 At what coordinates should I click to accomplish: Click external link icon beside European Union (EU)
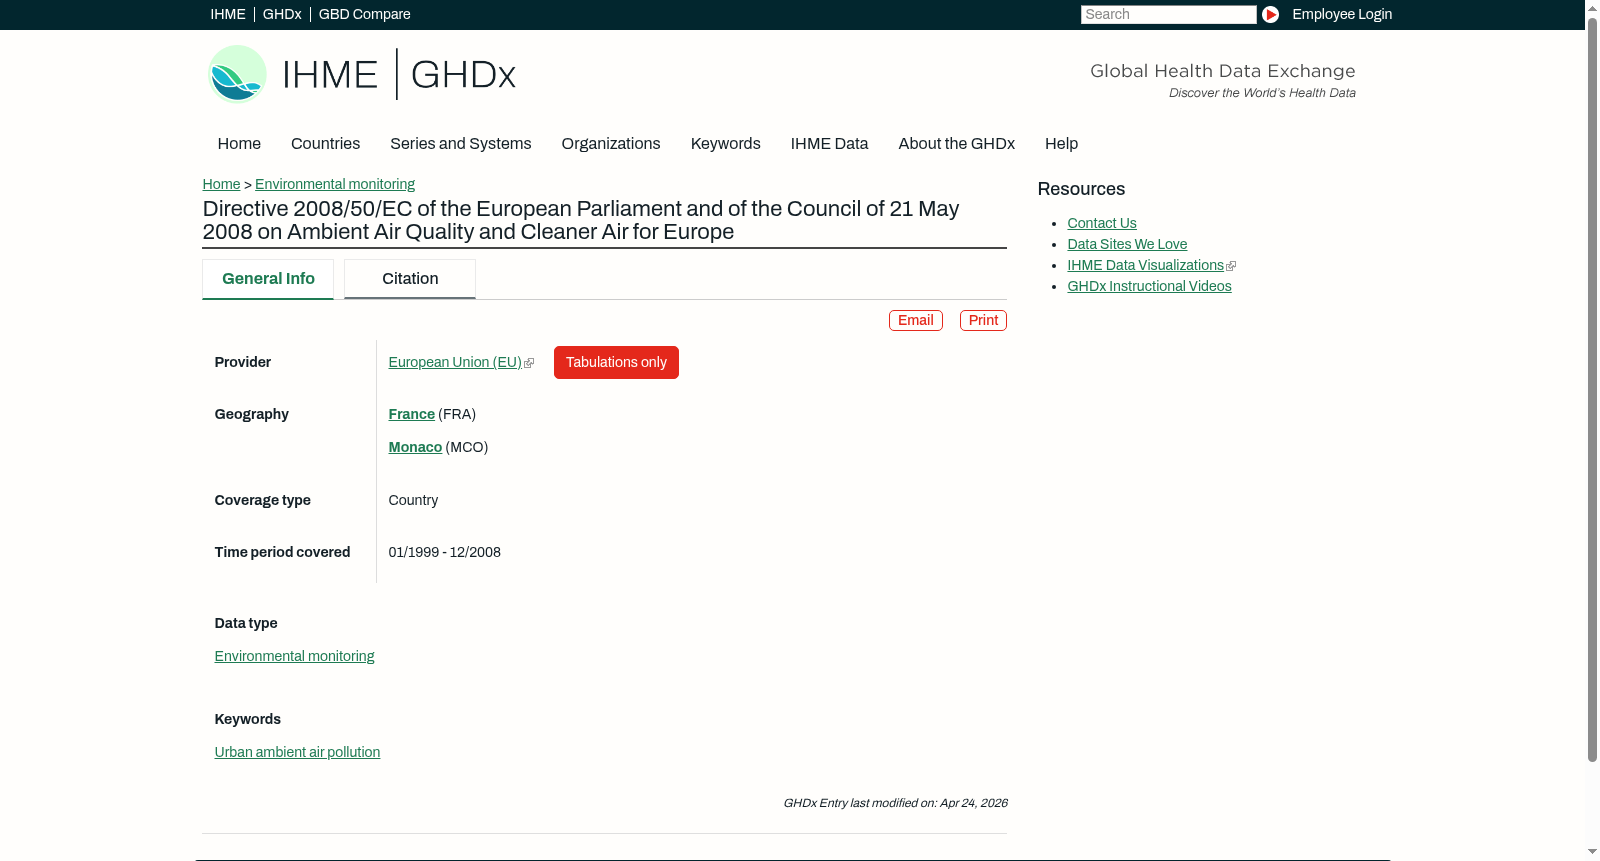pyautogui.click(x=529, y=363)
